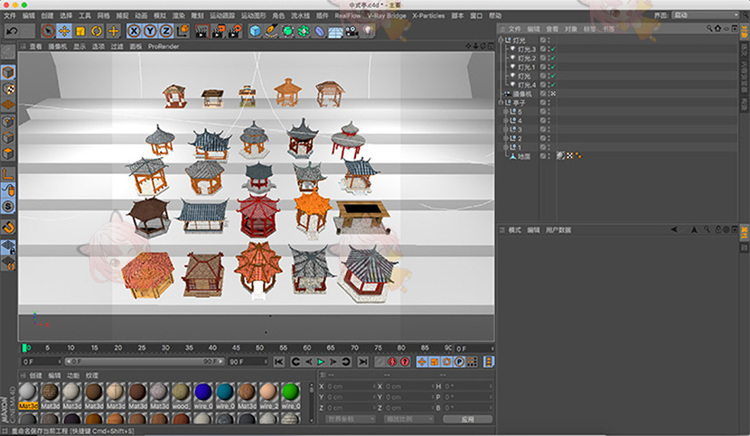Image resolution: width=750 pixels, height=436 pixels.
Task: Add a Cube primitive object
Action: point(255,31)
